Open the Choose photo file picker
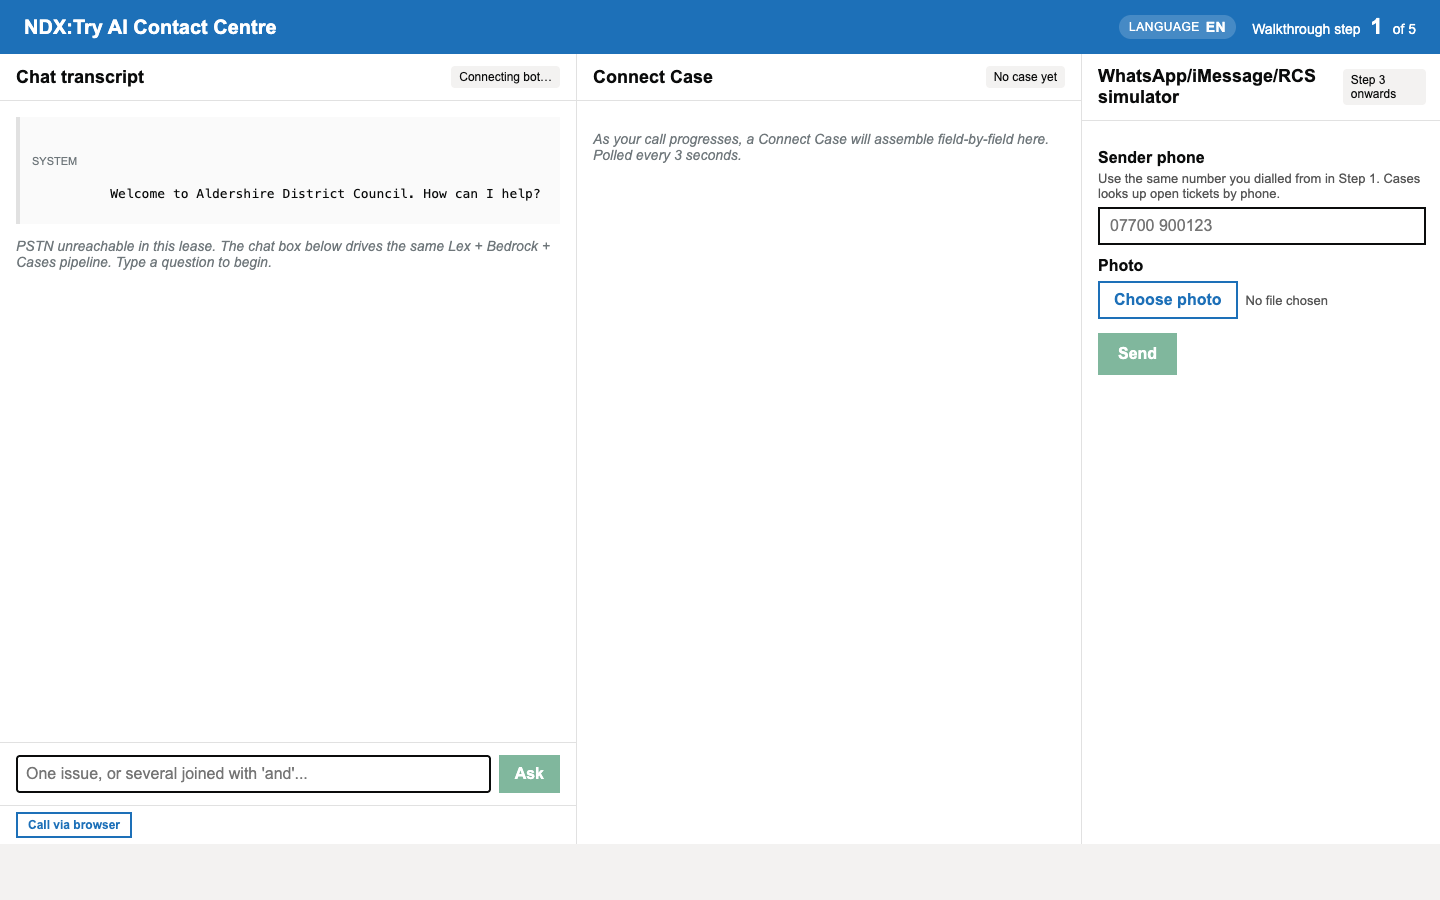Image resolution: width=1440 pixels, height=900 pixels. pyautogui.click(x=1168, y=300)
